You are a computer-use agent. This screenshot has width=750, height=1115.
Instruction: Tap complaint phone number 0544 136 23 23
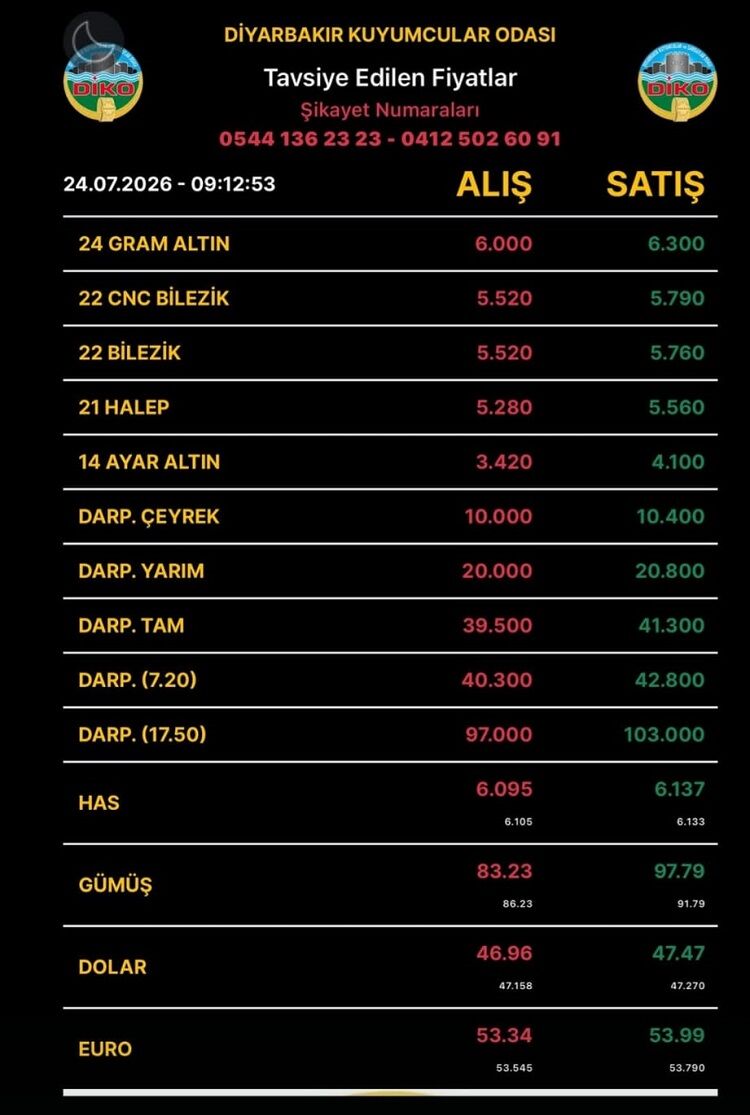[299, 139]
